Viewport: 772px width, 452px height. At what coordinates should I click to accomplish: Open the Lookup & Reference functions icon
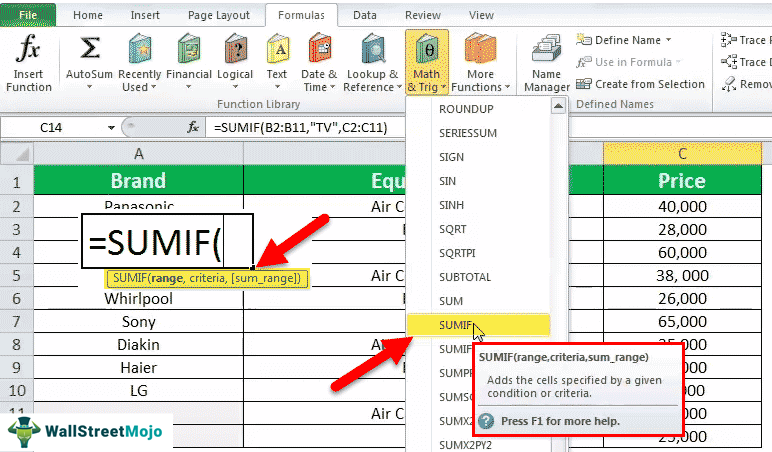tap(373, 48)
